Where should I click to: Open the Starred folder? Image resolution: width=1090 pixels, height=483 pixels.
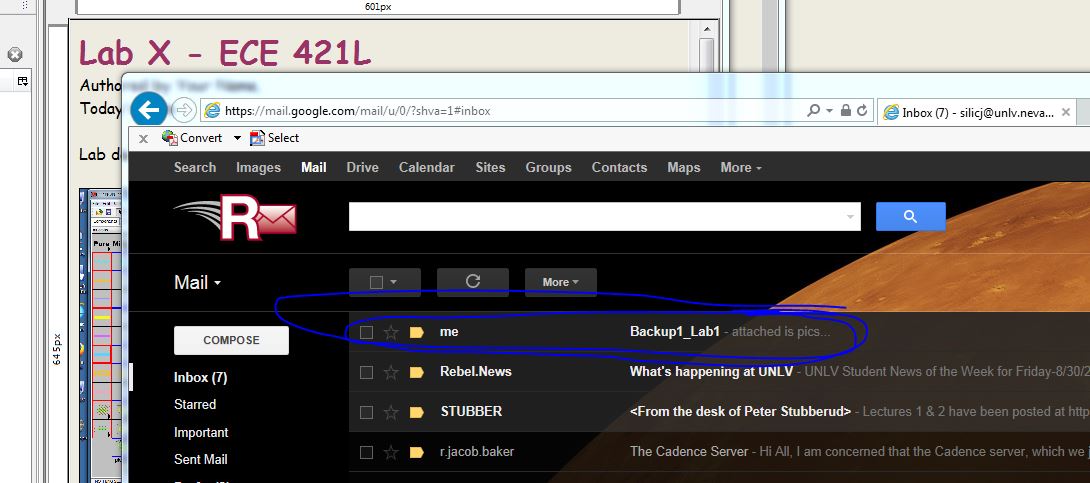click(x=195, y=404)
